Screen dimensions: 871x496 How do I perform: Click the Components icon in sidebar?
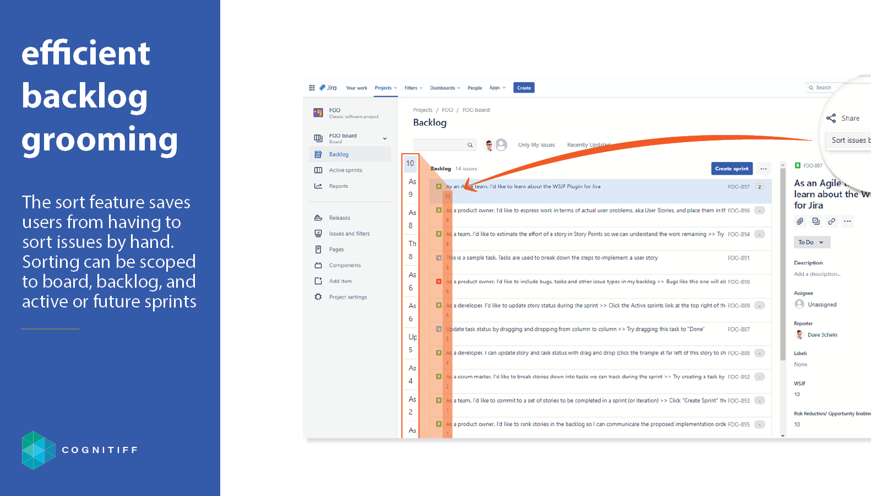(x=318, y=265)
